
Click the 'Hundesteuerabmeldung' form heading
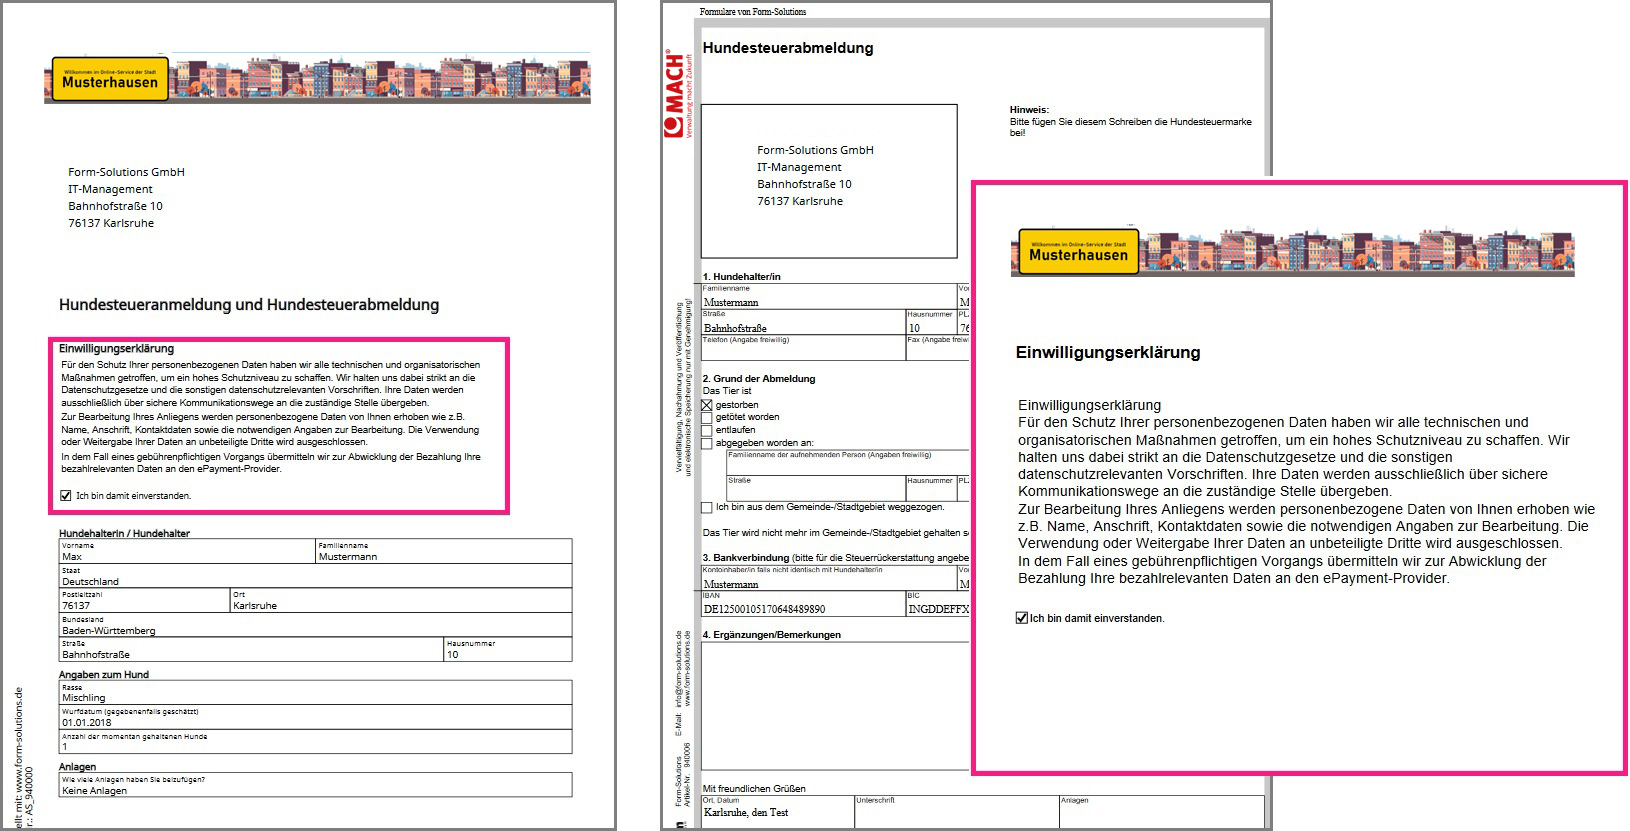tap(788, 48)
